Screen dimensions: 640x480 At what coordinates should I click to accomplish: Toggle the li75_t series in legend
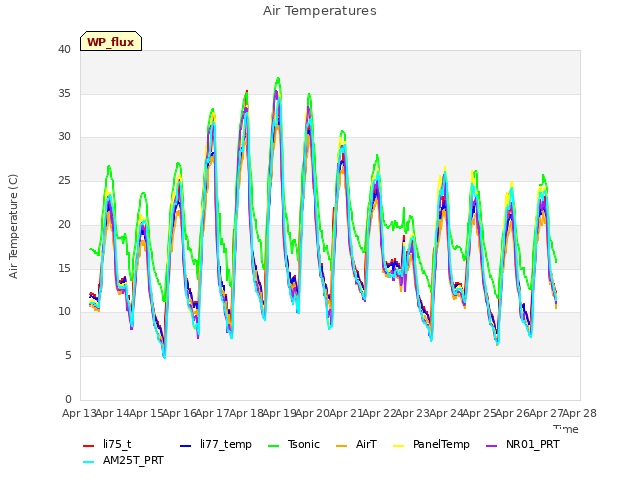point(107,444)
